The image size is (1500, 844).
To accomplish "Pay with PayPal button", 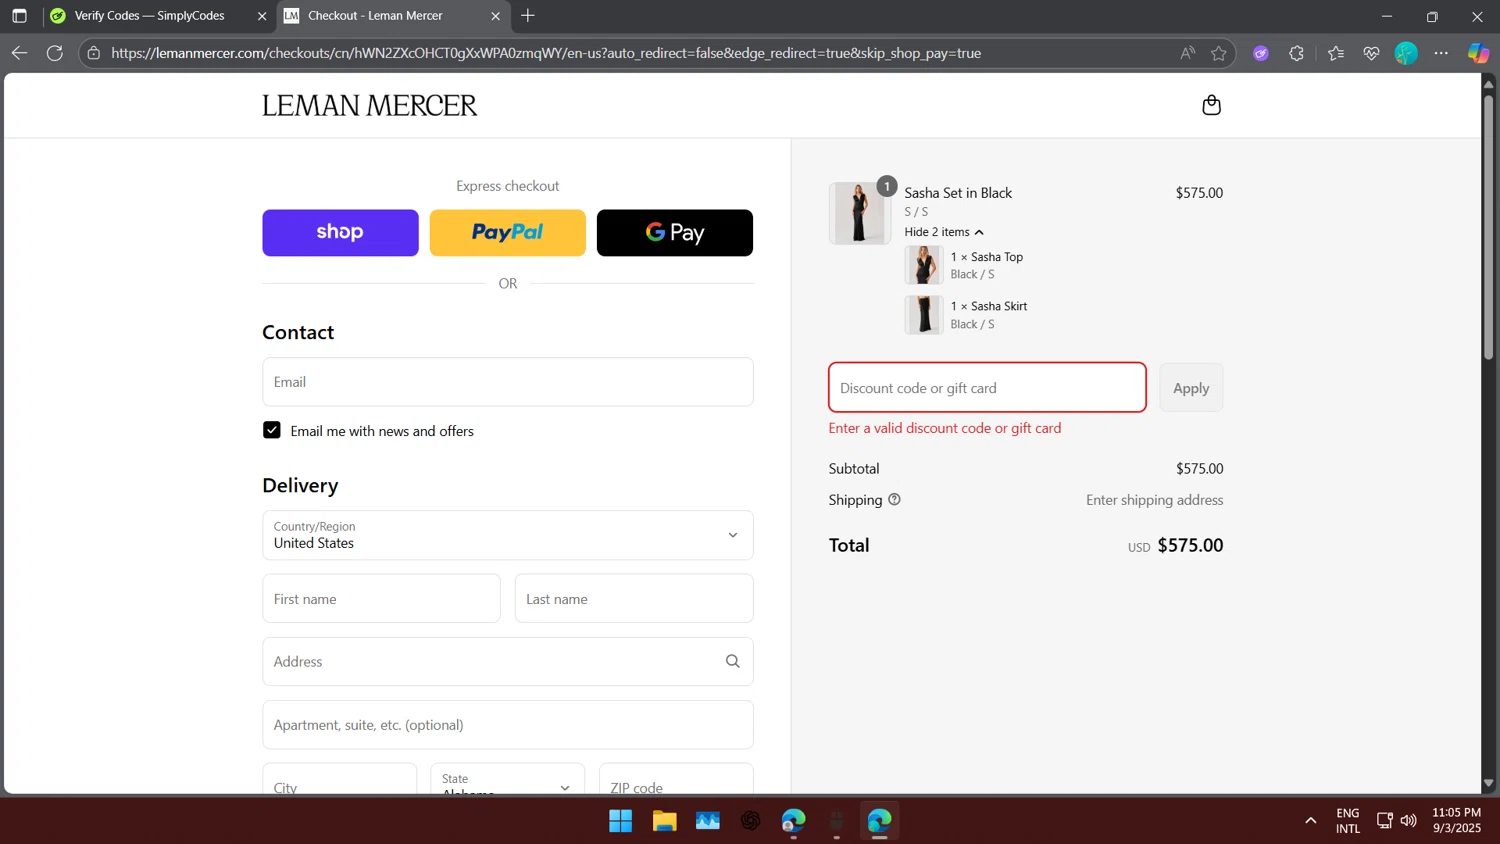I will click(x=507, y=232).
